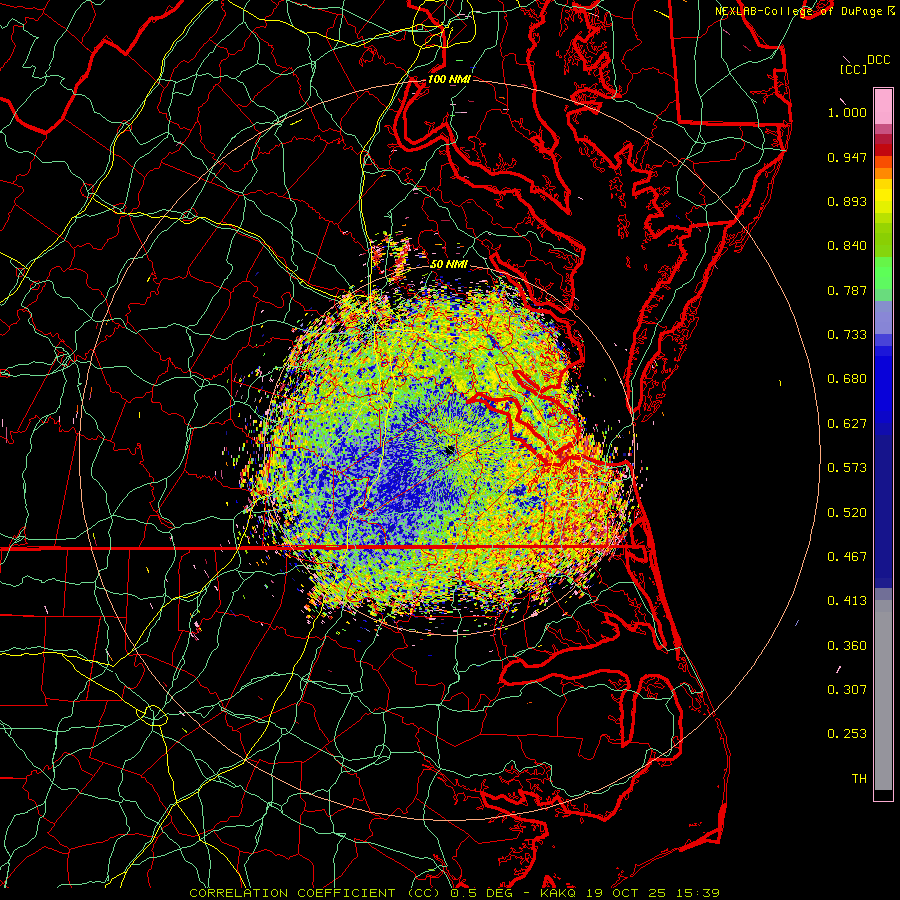The height and width of the screenshot is (900, 900).
Task: Click the [CC] legend heading
Action: point(853,69)
